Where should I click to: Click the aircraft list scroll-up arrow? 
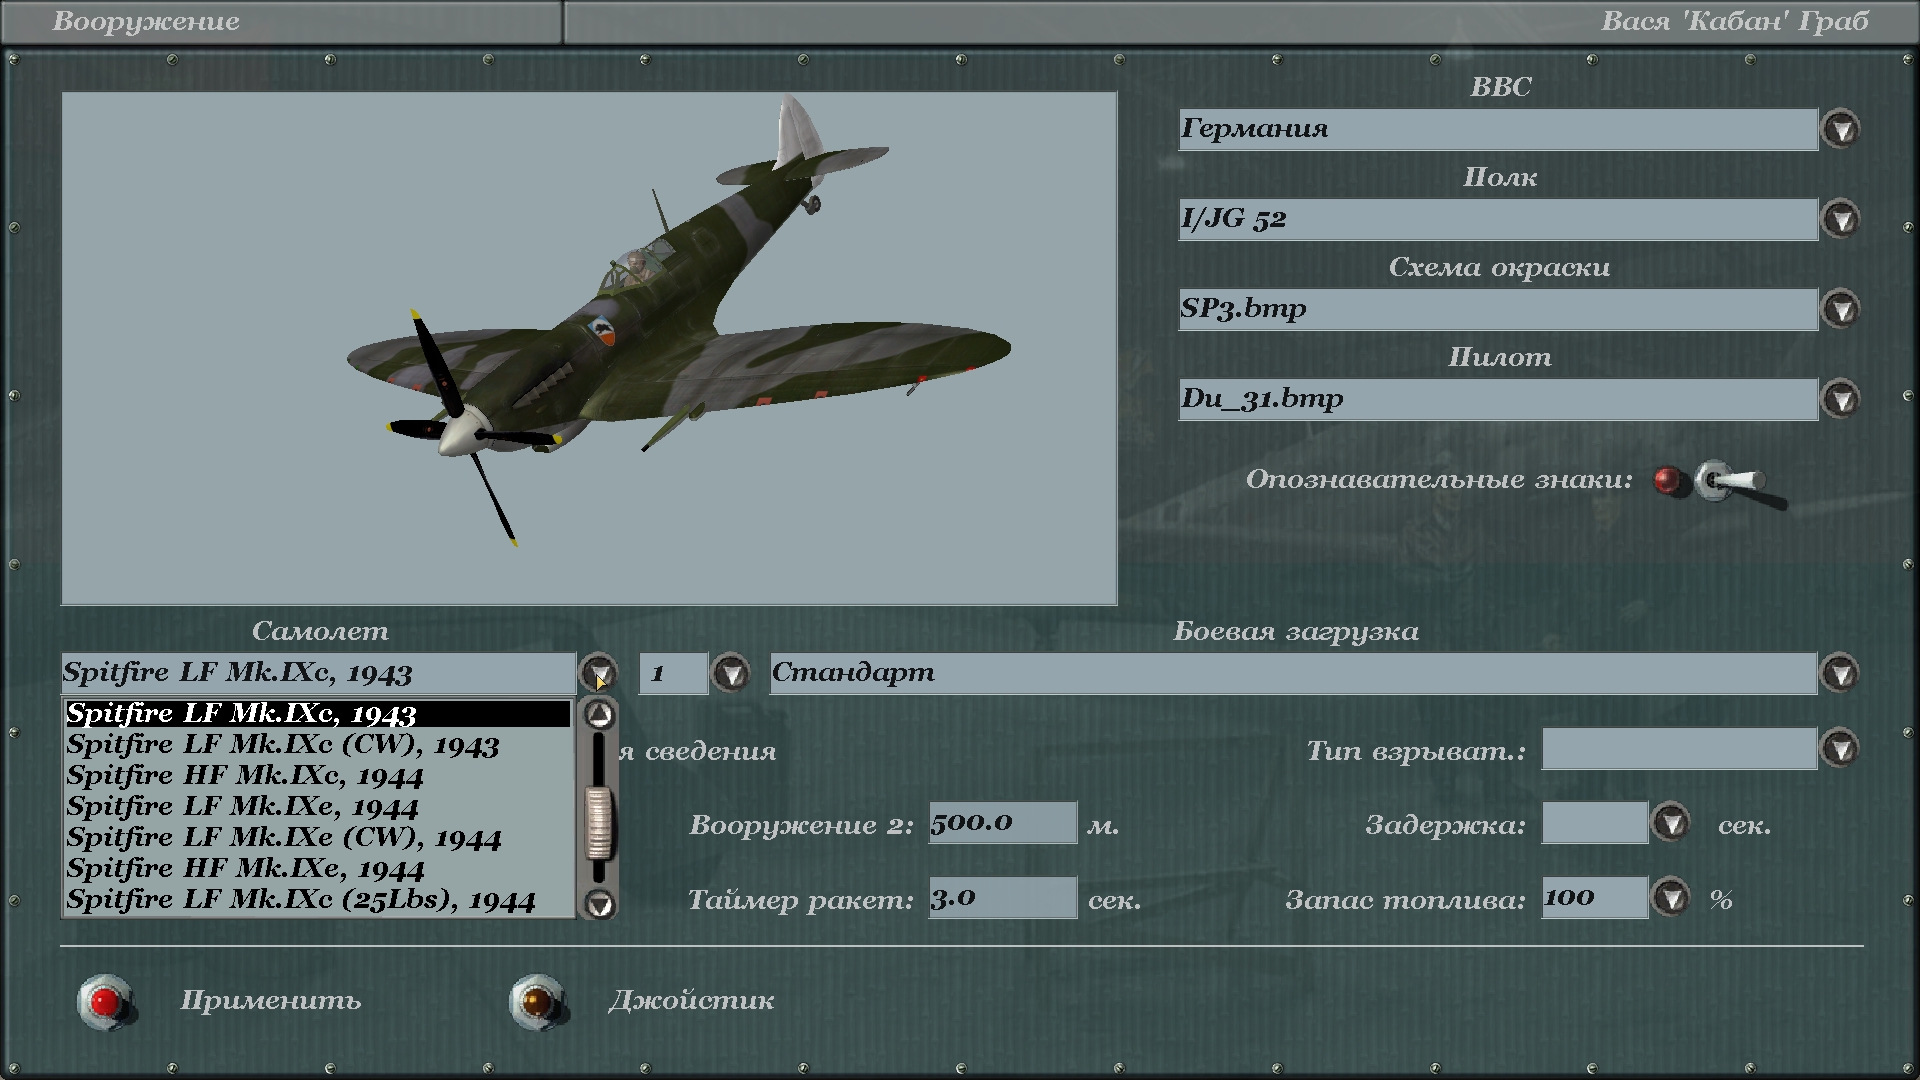(x=599, y=714)
